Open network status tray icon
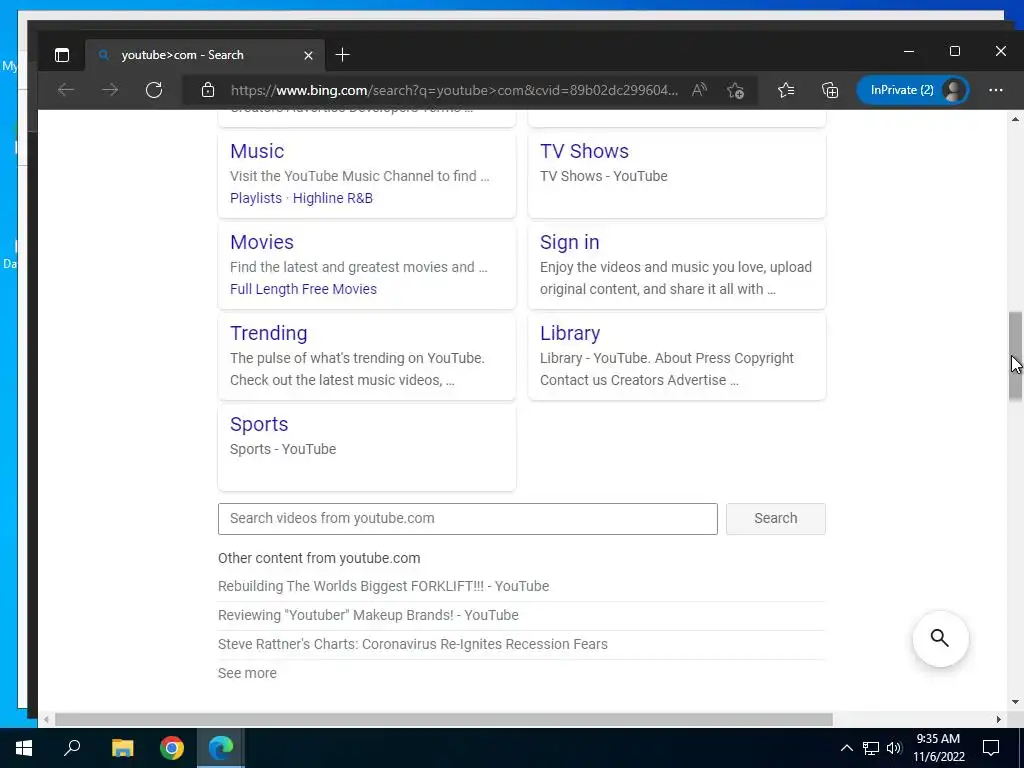 point(871,748)
